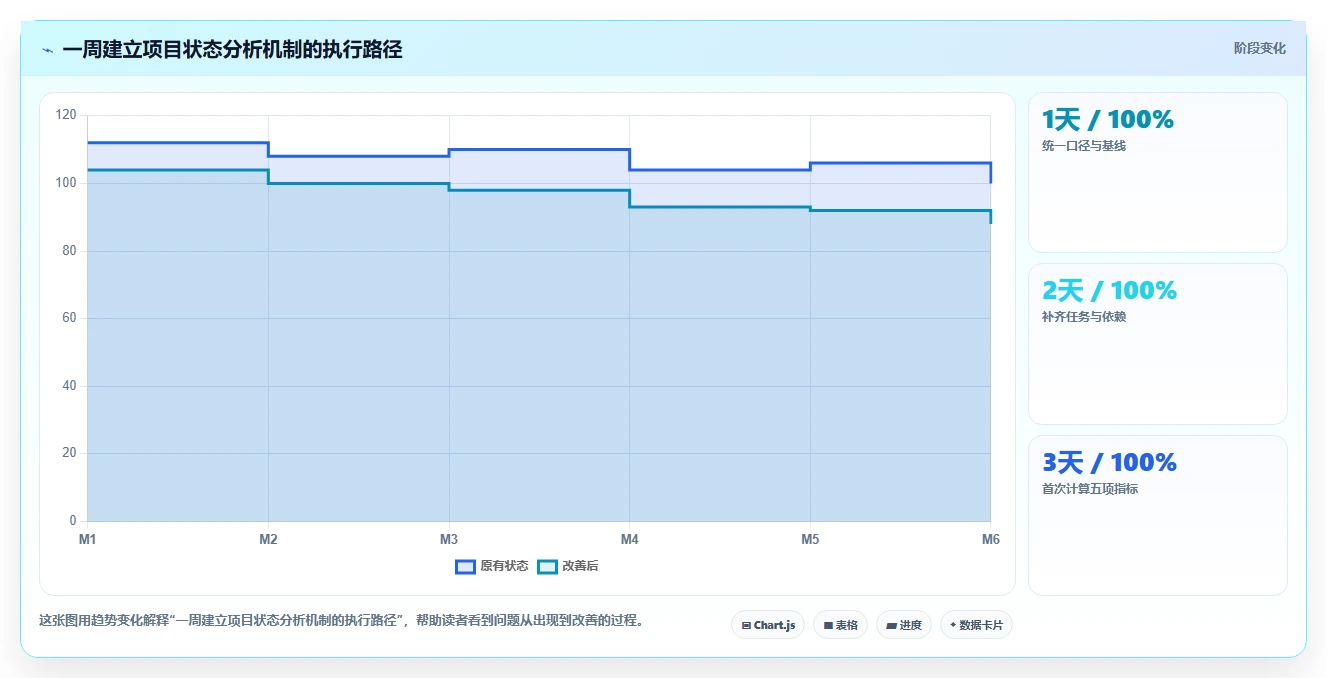Screen dimensions: 1327x678
Task: Click the M1 axis label
Action: [x=88, y=540]
